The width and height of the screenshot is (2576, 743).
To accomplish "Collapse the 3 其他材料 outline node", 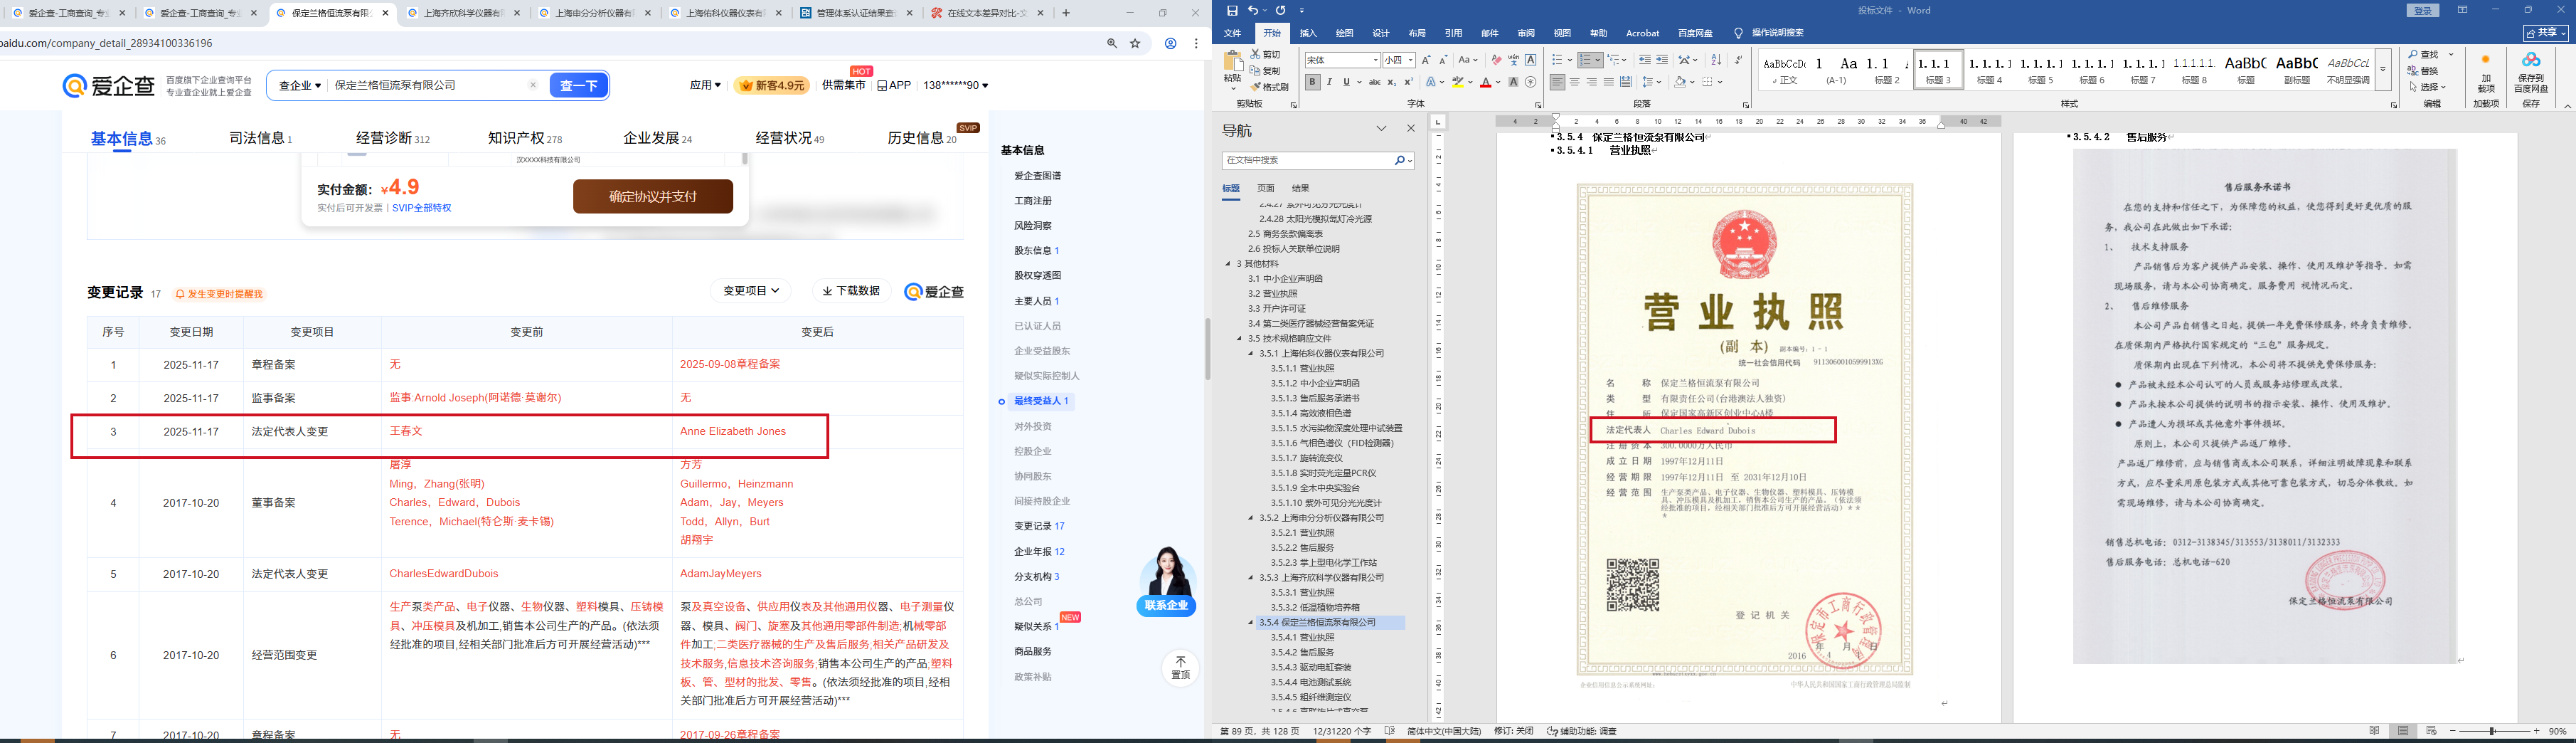I will click(x=1228, y=264).
